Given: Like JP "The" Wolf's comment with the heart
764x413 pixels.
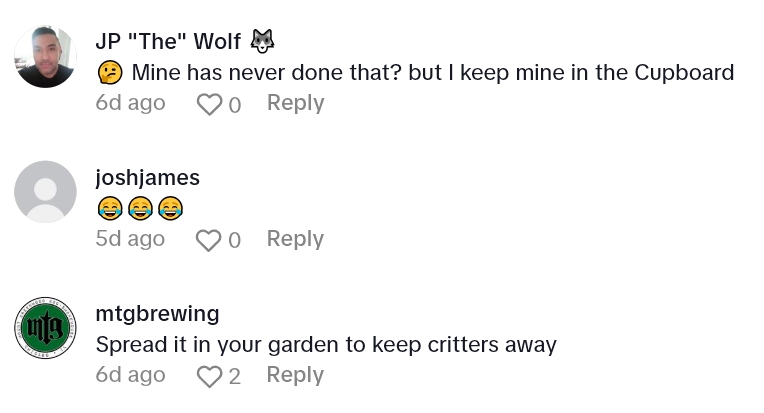Looking at the screenshot, I should 208,104.
